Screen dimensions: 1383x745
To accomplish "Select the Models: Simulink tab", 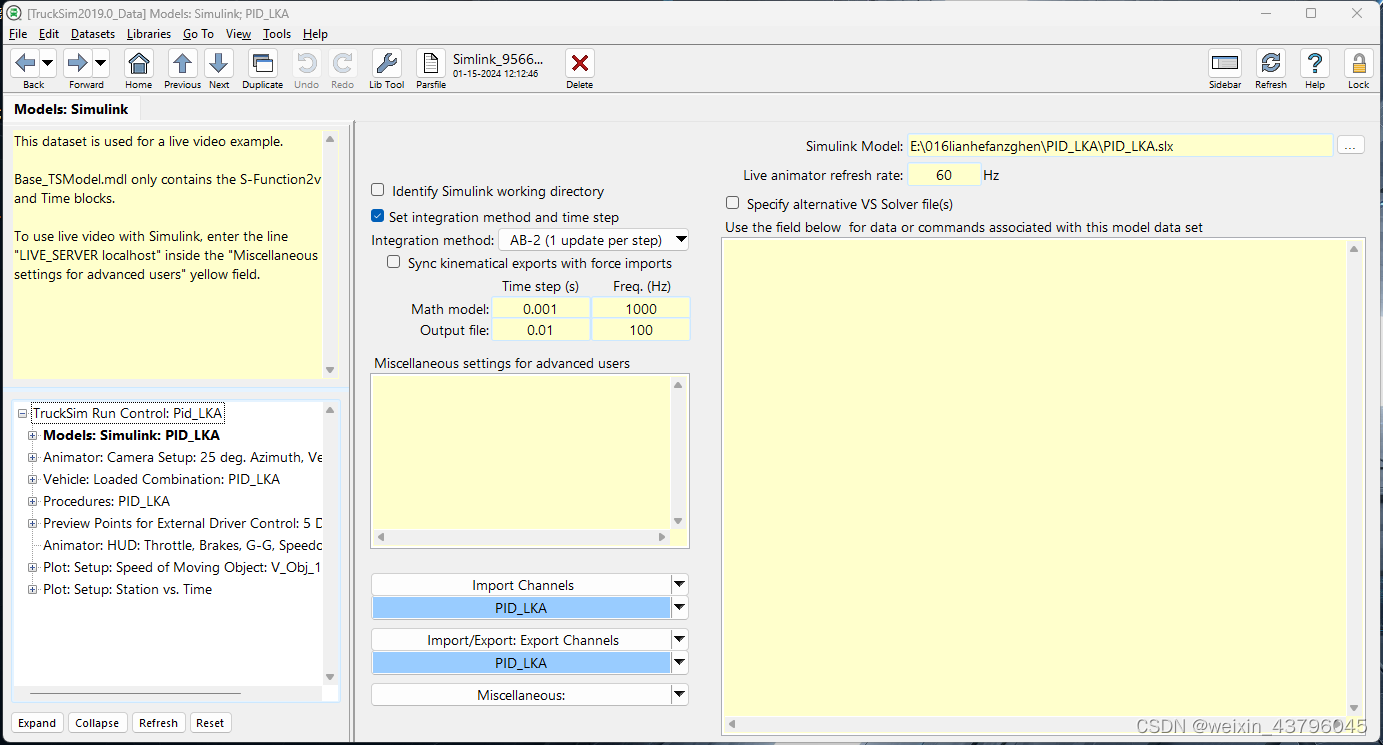I will (x=71, y=109).
